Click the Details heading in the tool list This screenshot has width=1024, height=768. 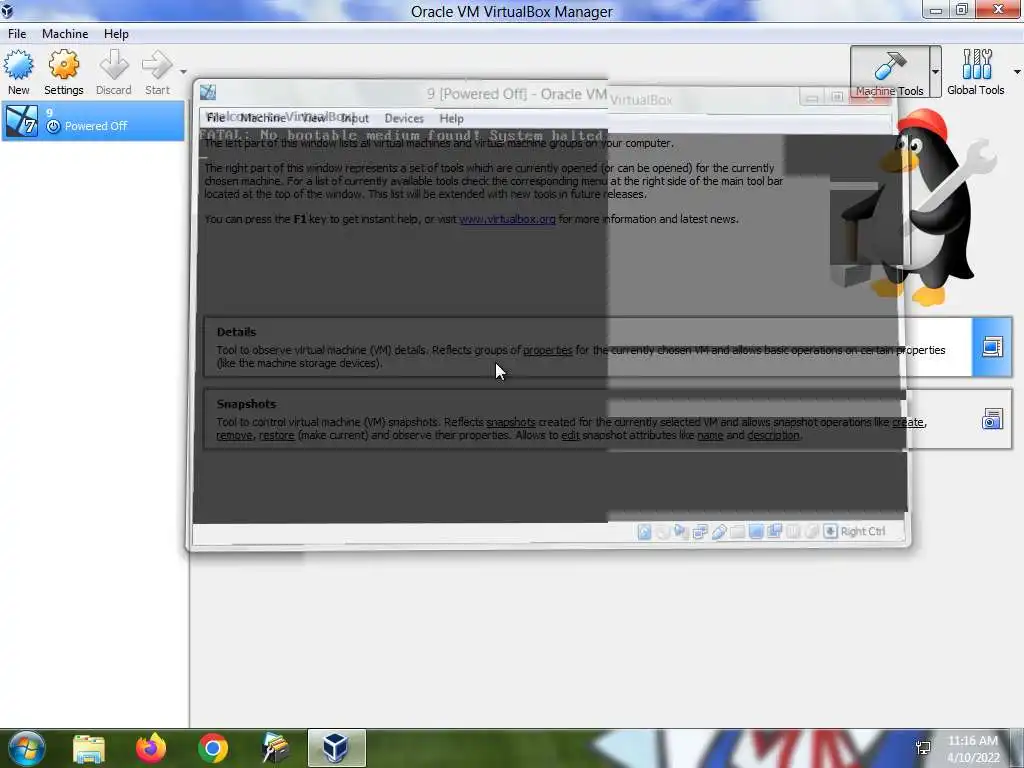[x=236, y=332]
